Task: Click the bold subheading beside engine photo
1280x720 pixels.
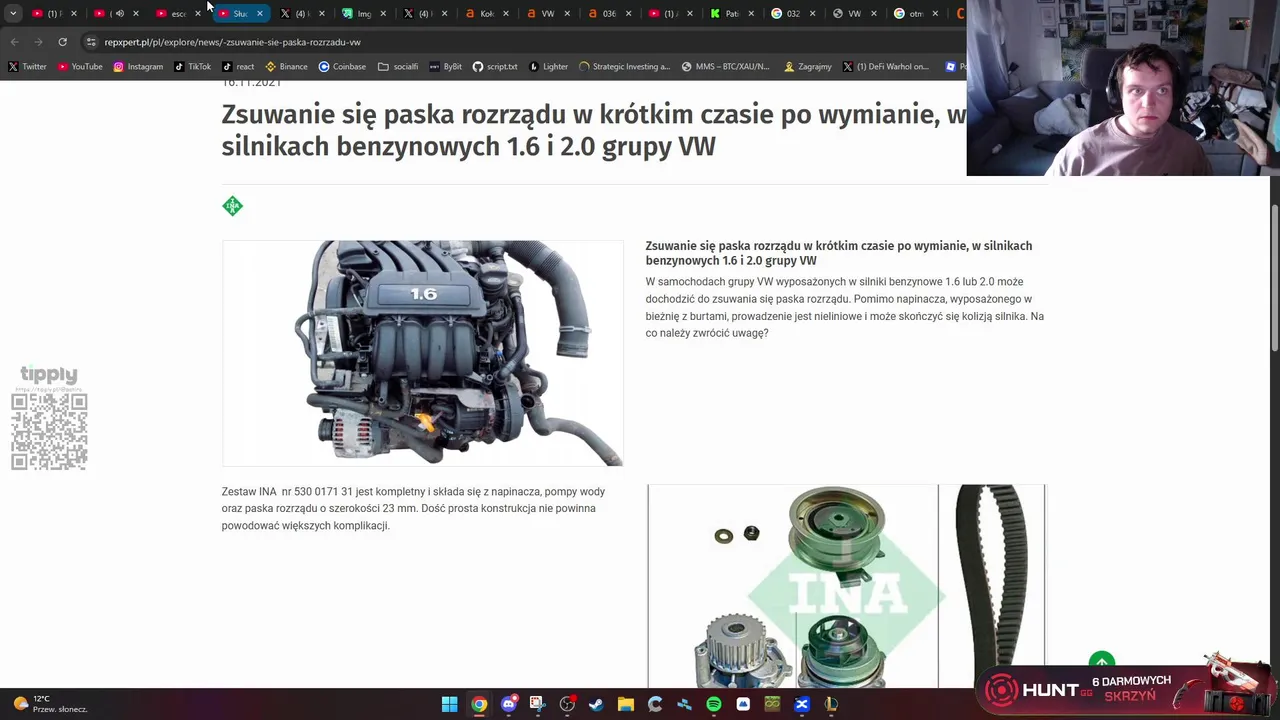Action: [839, 253]
